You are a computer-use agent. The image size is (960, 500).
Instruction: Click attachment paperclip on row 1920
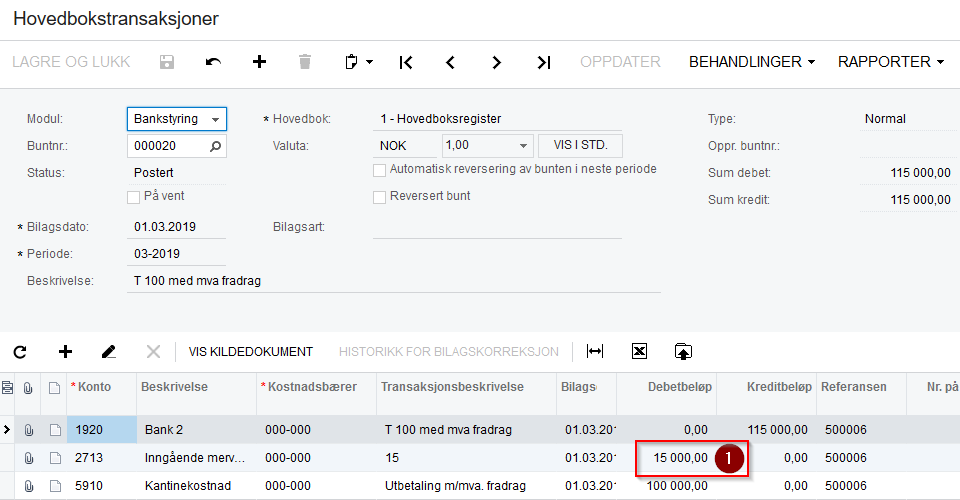click(28, 430)
